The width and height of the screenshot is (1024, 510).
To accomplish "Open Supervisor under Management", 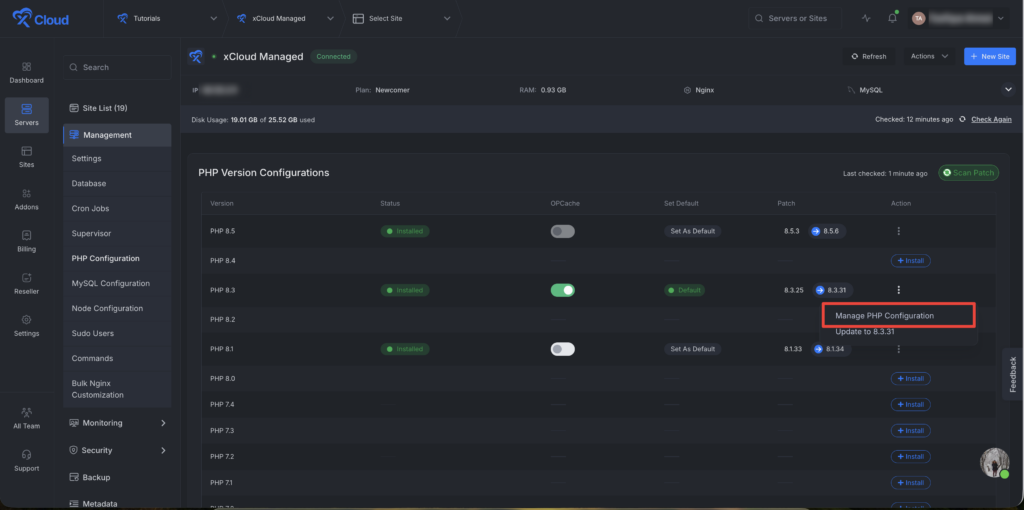I will (x=91, y=234).
